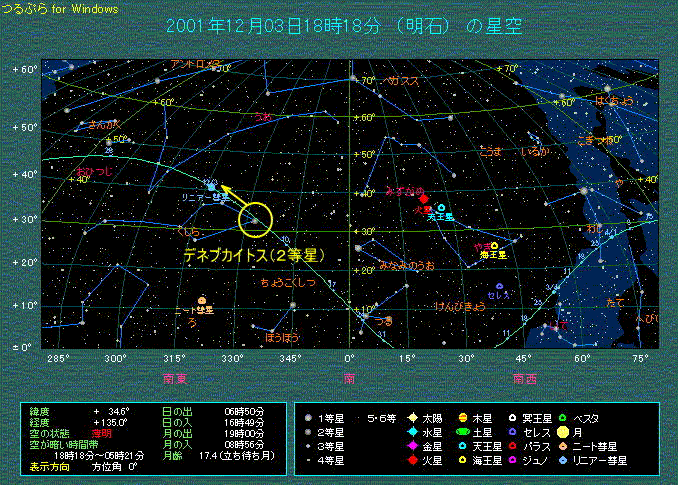
Task: Click the アンドロメダ constellation label
Action: (194, 65)
